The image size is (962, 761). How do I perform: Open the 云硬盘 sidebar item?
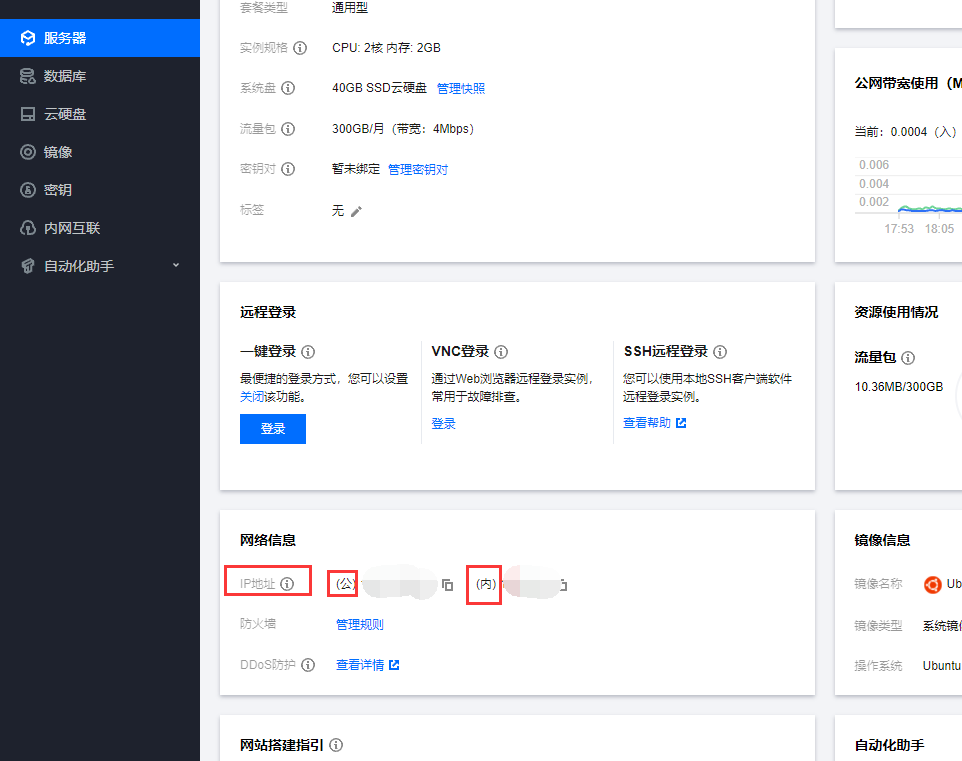tap(99, 114)
